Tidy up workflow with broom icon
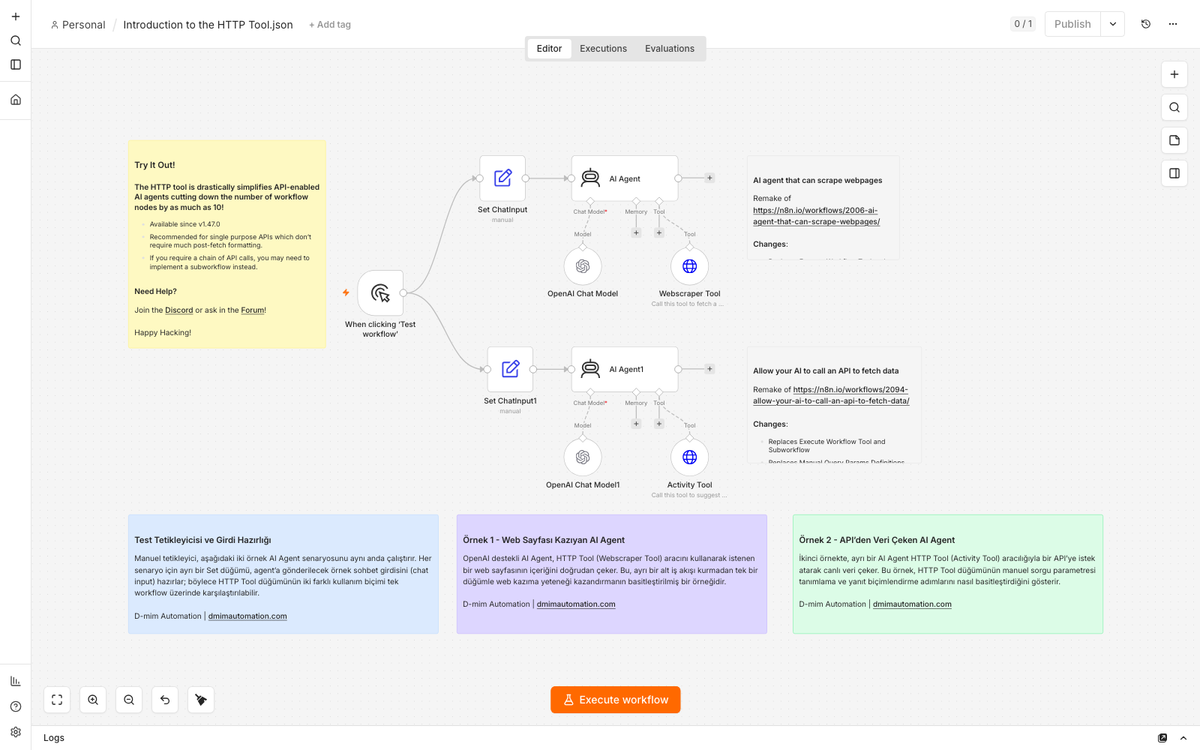This screenshot has width=1200, height=750. (201, 700)
